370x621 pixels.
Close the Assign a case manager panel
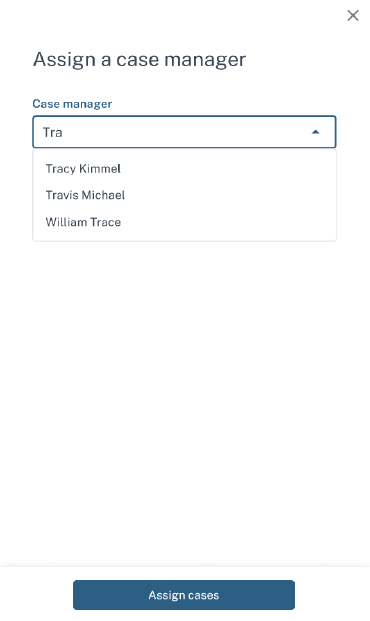point(353,16)
